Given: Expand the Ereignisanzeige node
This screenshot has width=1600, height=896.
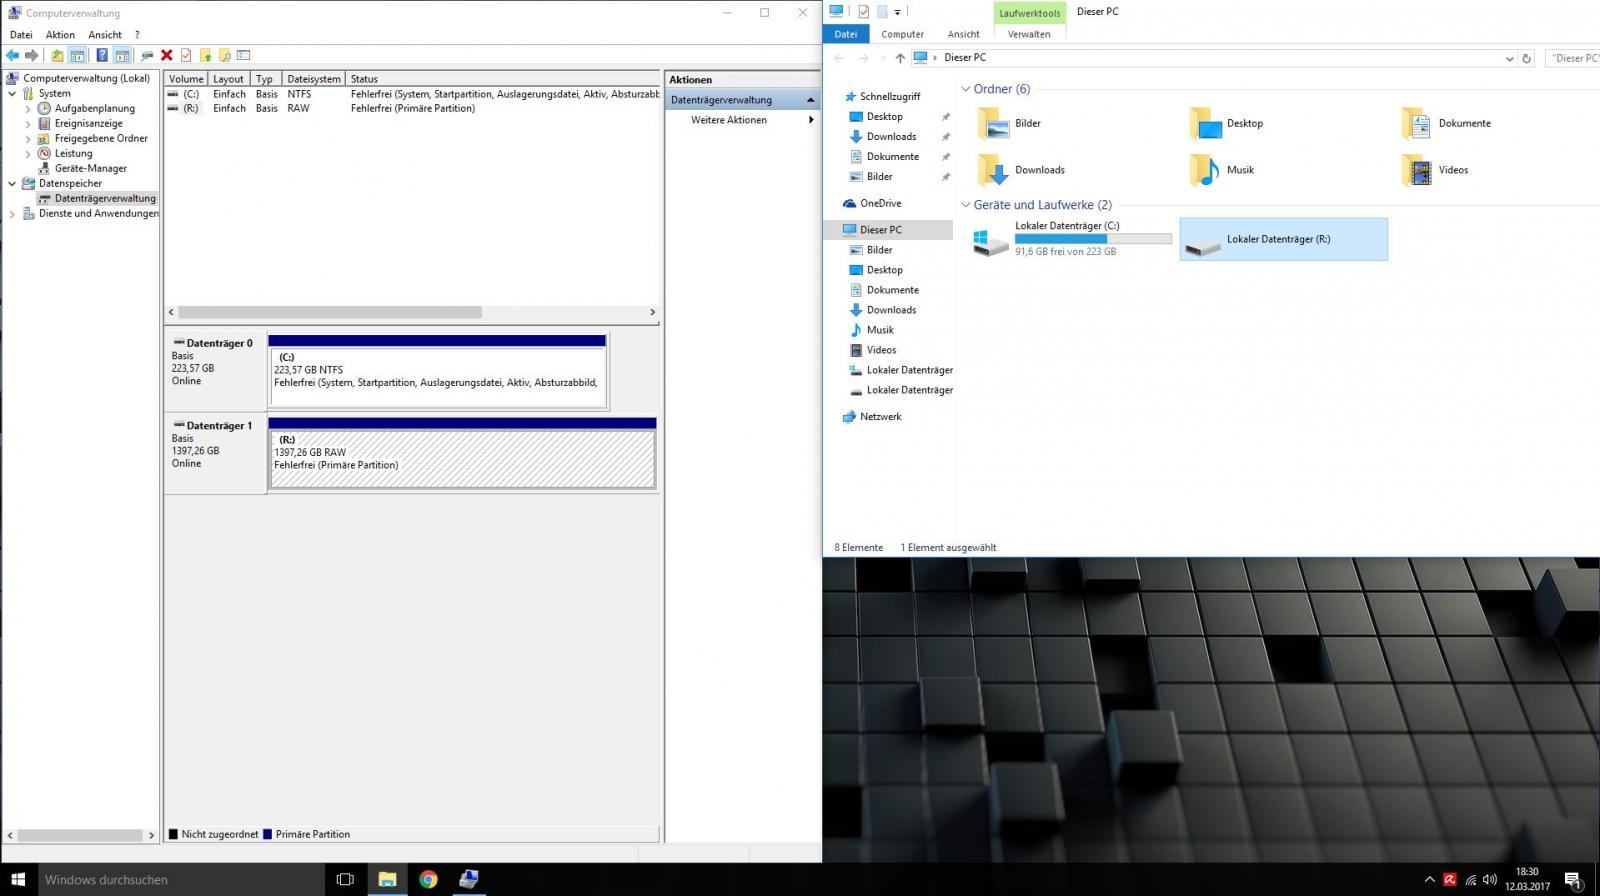Looking at the screenshot, I should coord(28,123).
